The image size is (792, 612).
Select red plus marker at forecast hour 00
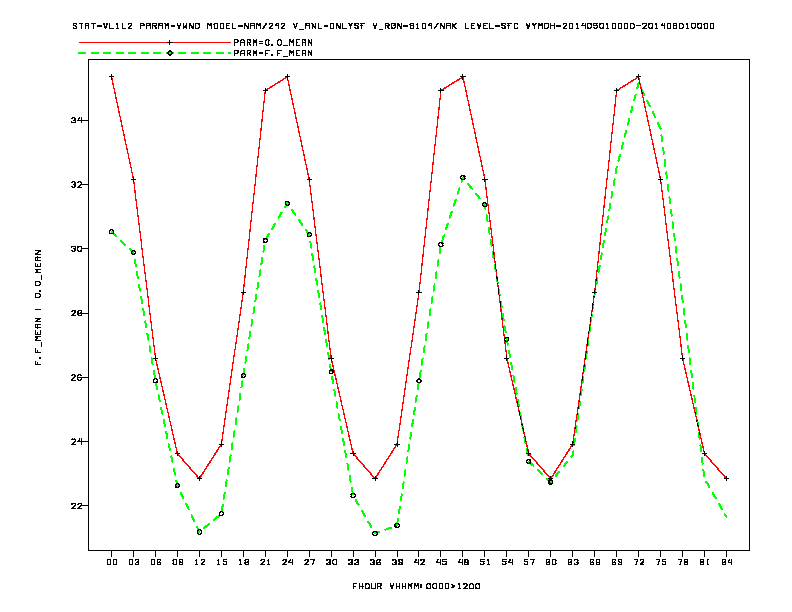click(x=112, y=77)
